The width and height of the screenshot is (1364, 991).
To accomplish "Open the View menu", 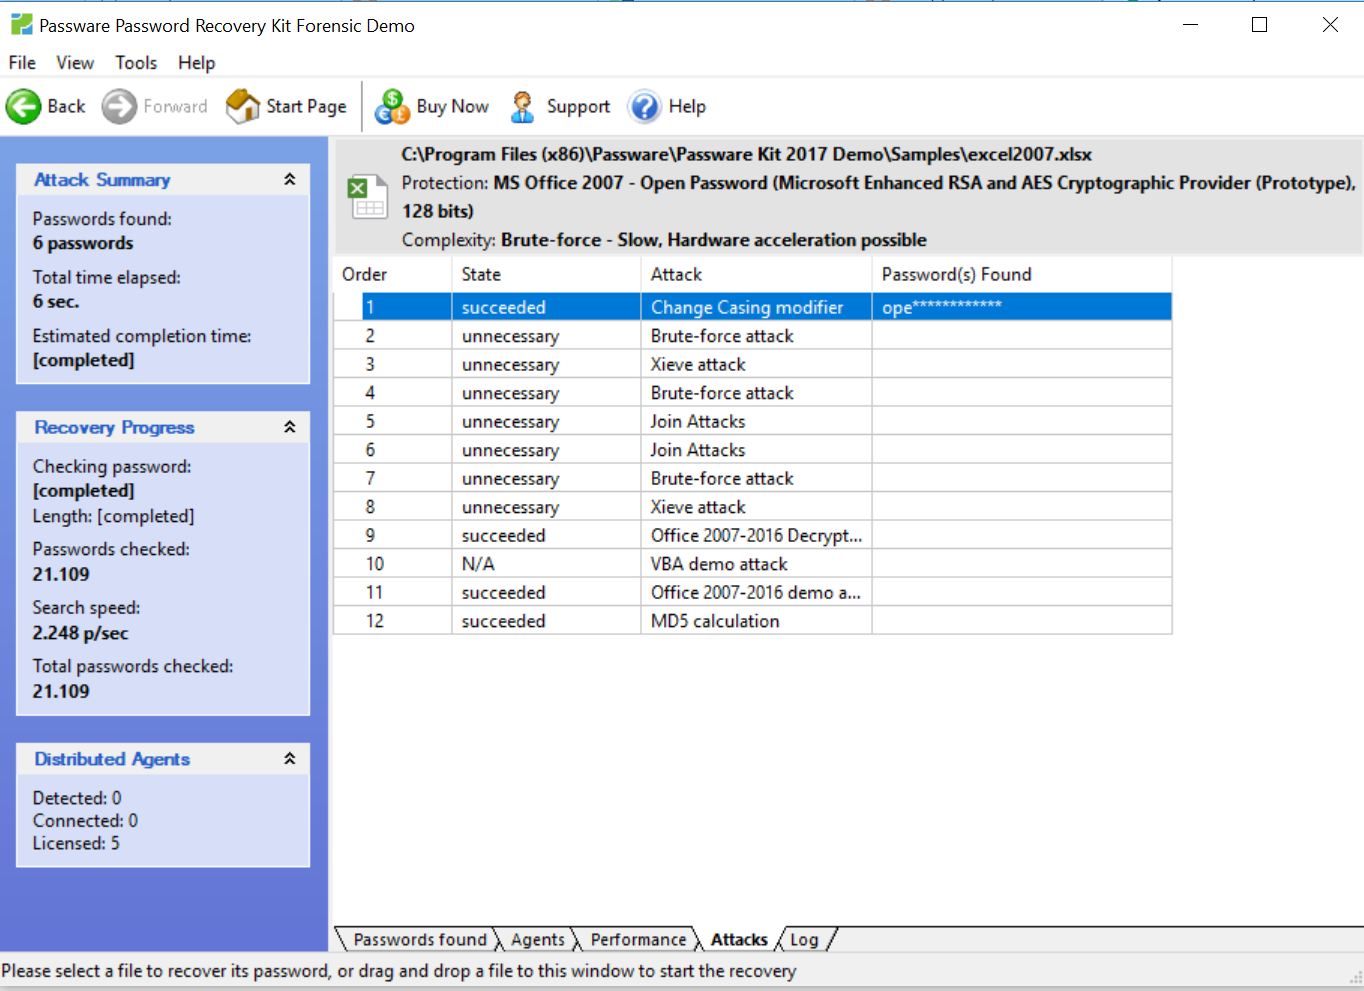I will (75, 62).
